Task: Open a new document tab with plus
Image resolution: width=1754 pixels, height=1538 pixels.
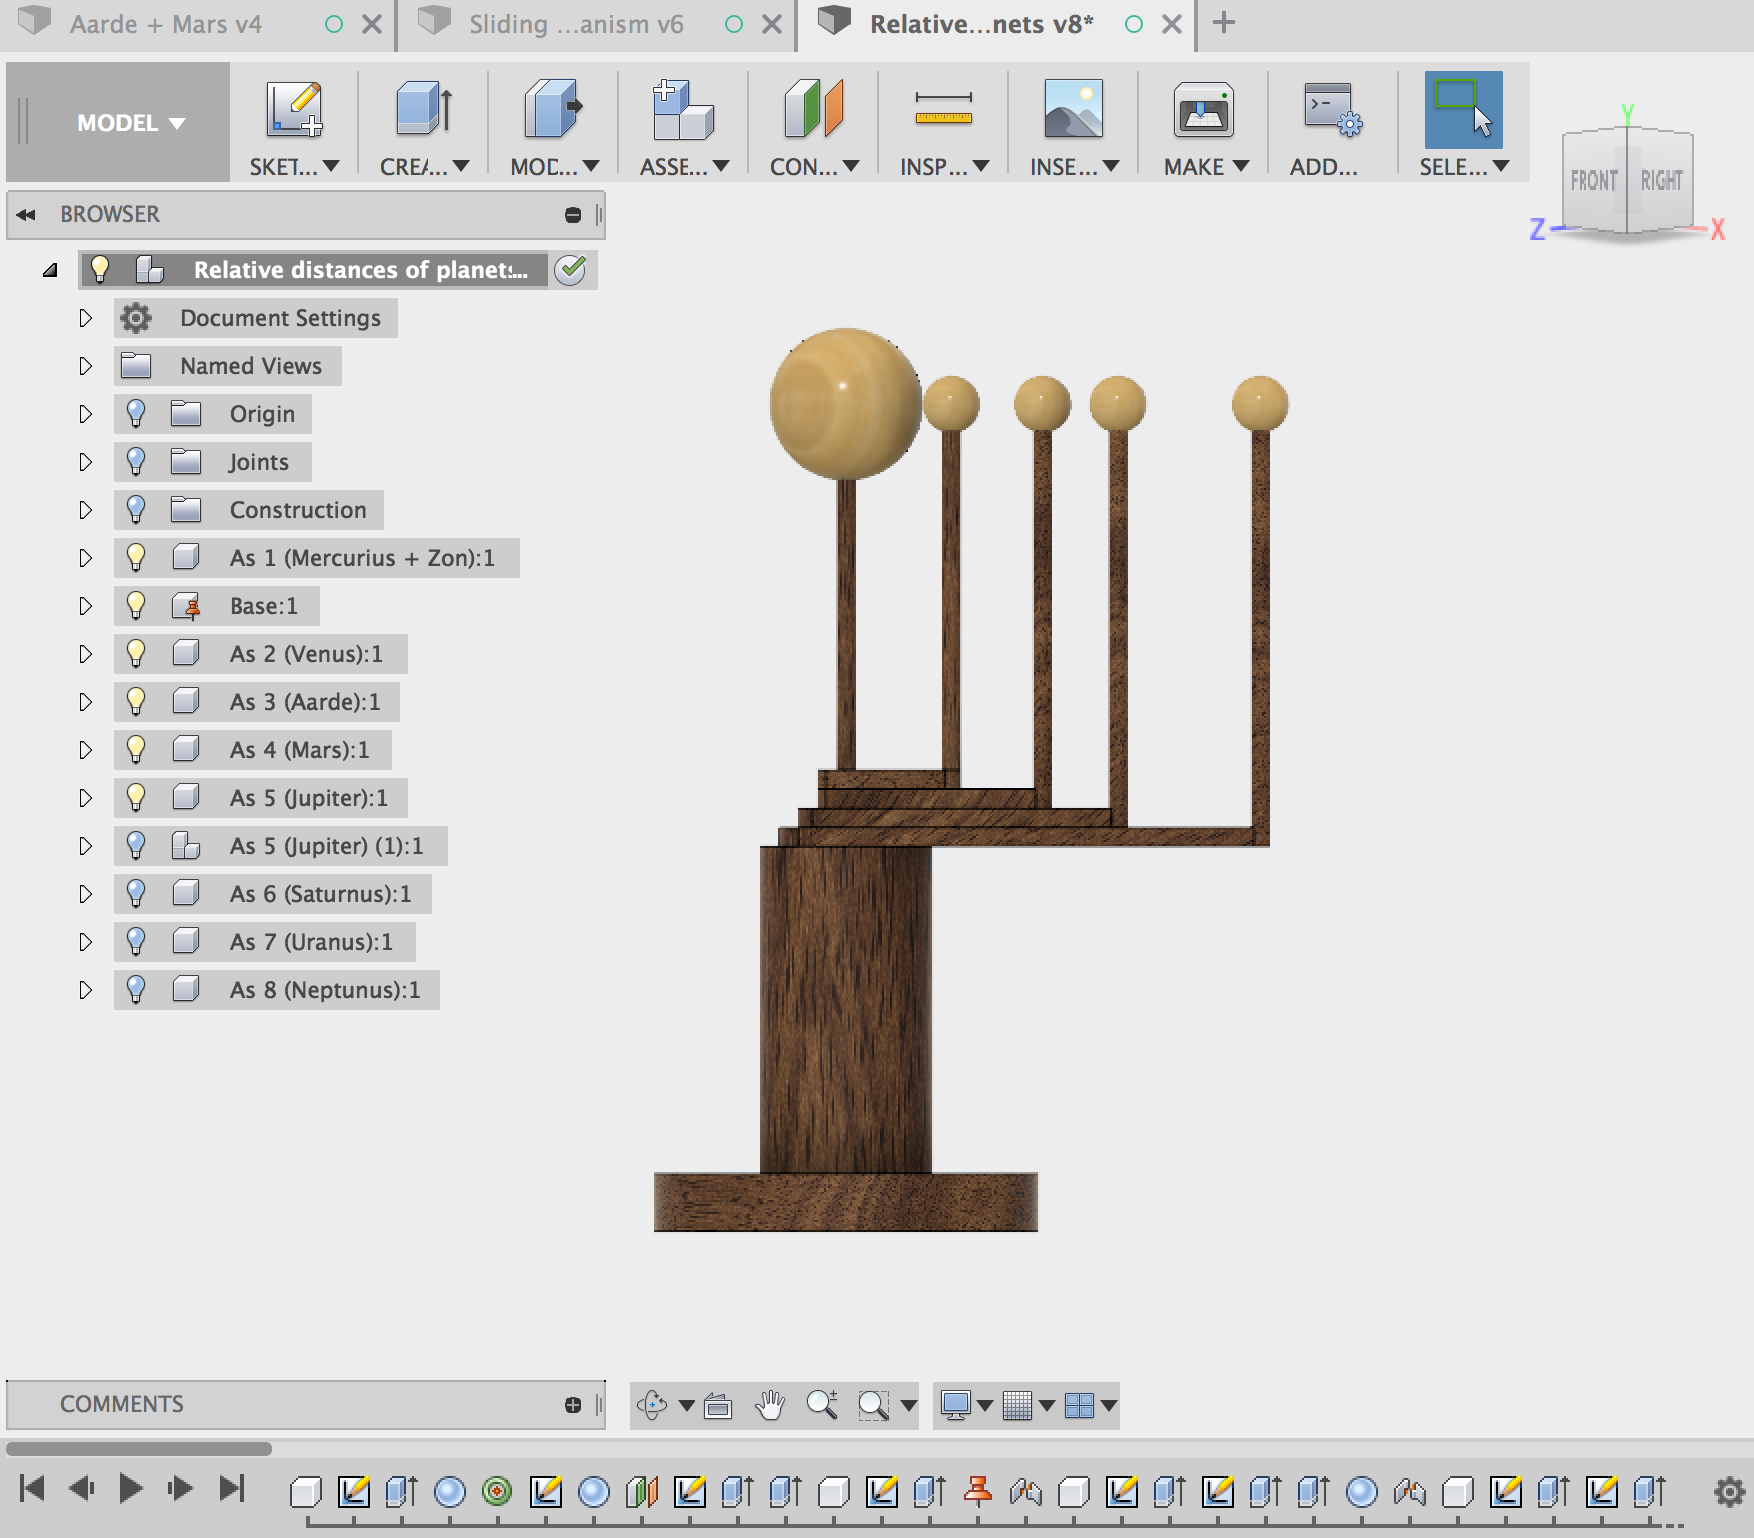Action: [x=1224, y=22]
